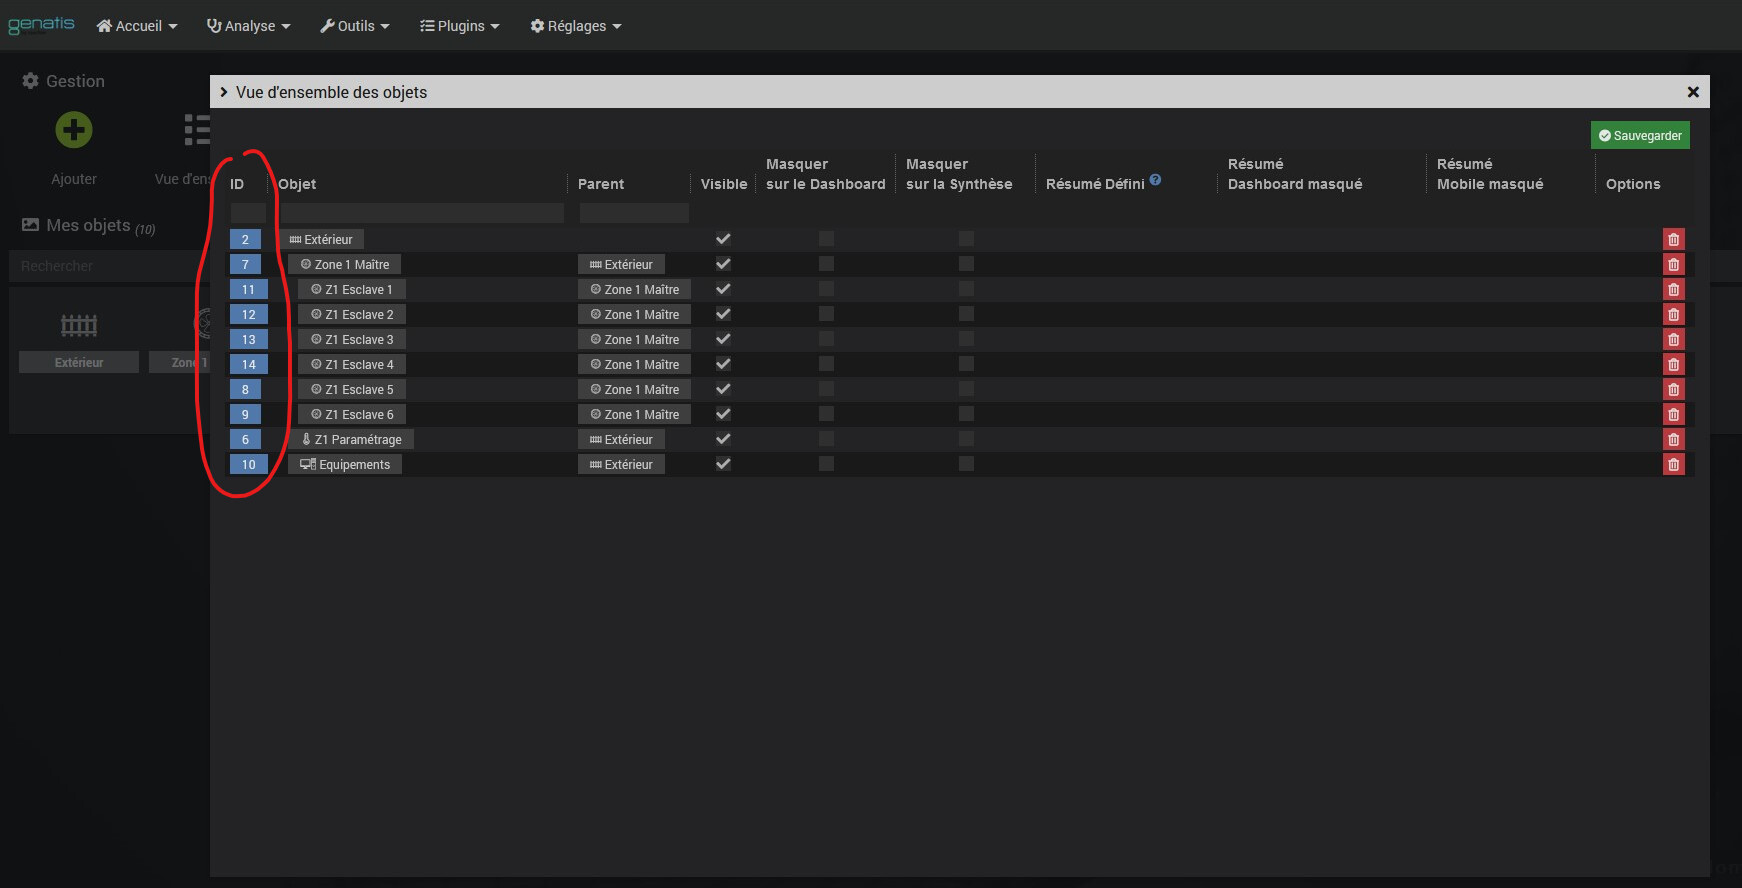Delete the Extérieur object with trash icon
Viewport: 1742px width, 888px height.
1673,239
